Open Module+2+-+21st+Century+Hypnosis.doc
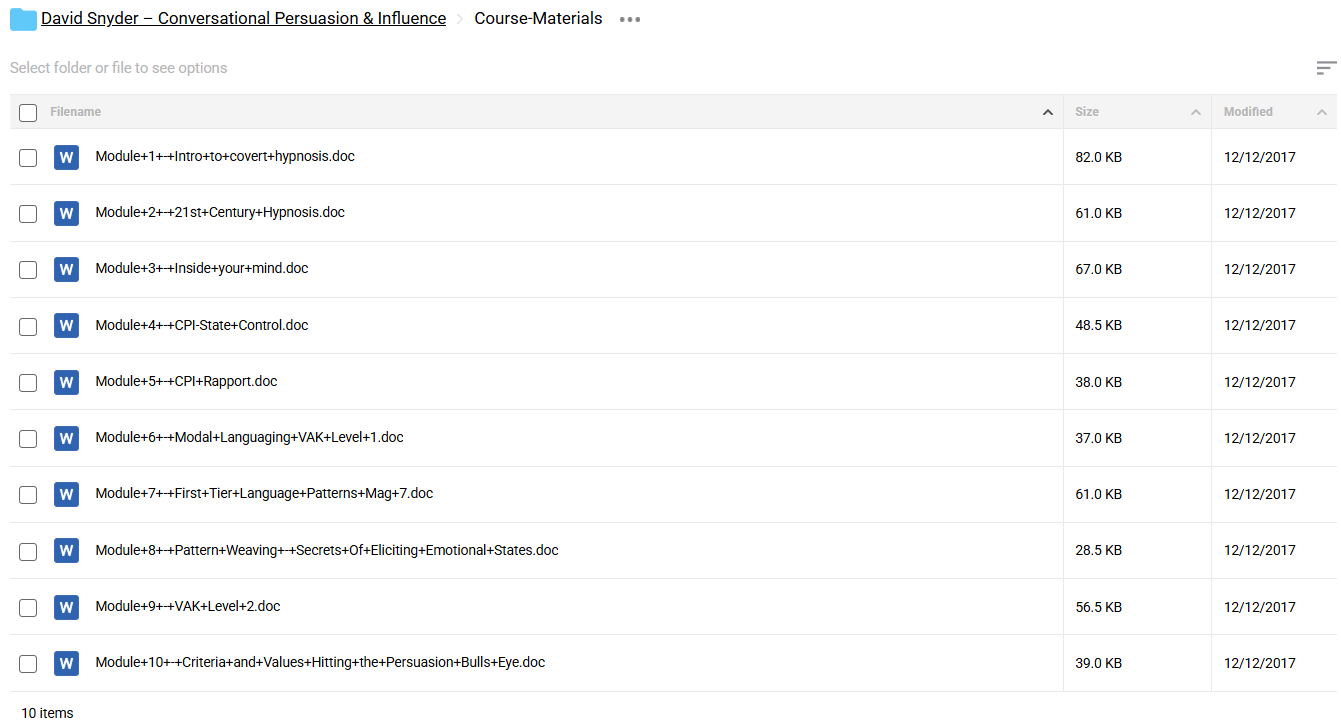Screen dimensions: 1341x724 (x=220, y=212)
